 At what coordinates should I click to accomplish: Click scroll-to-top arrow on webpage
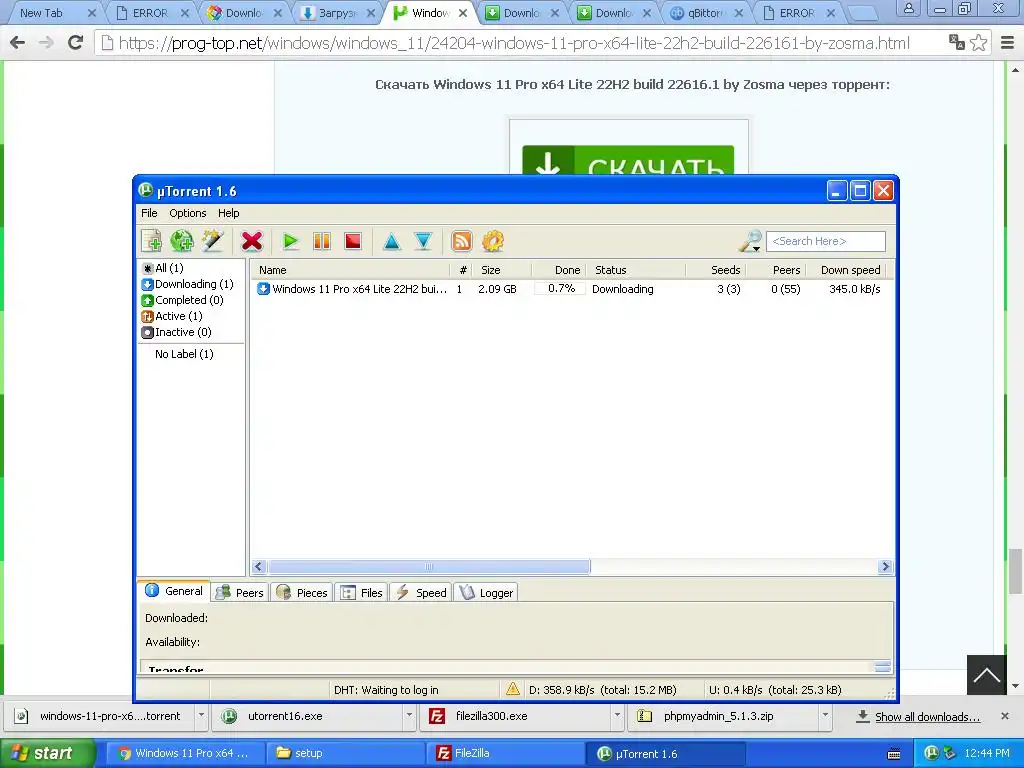coord(987,675)
